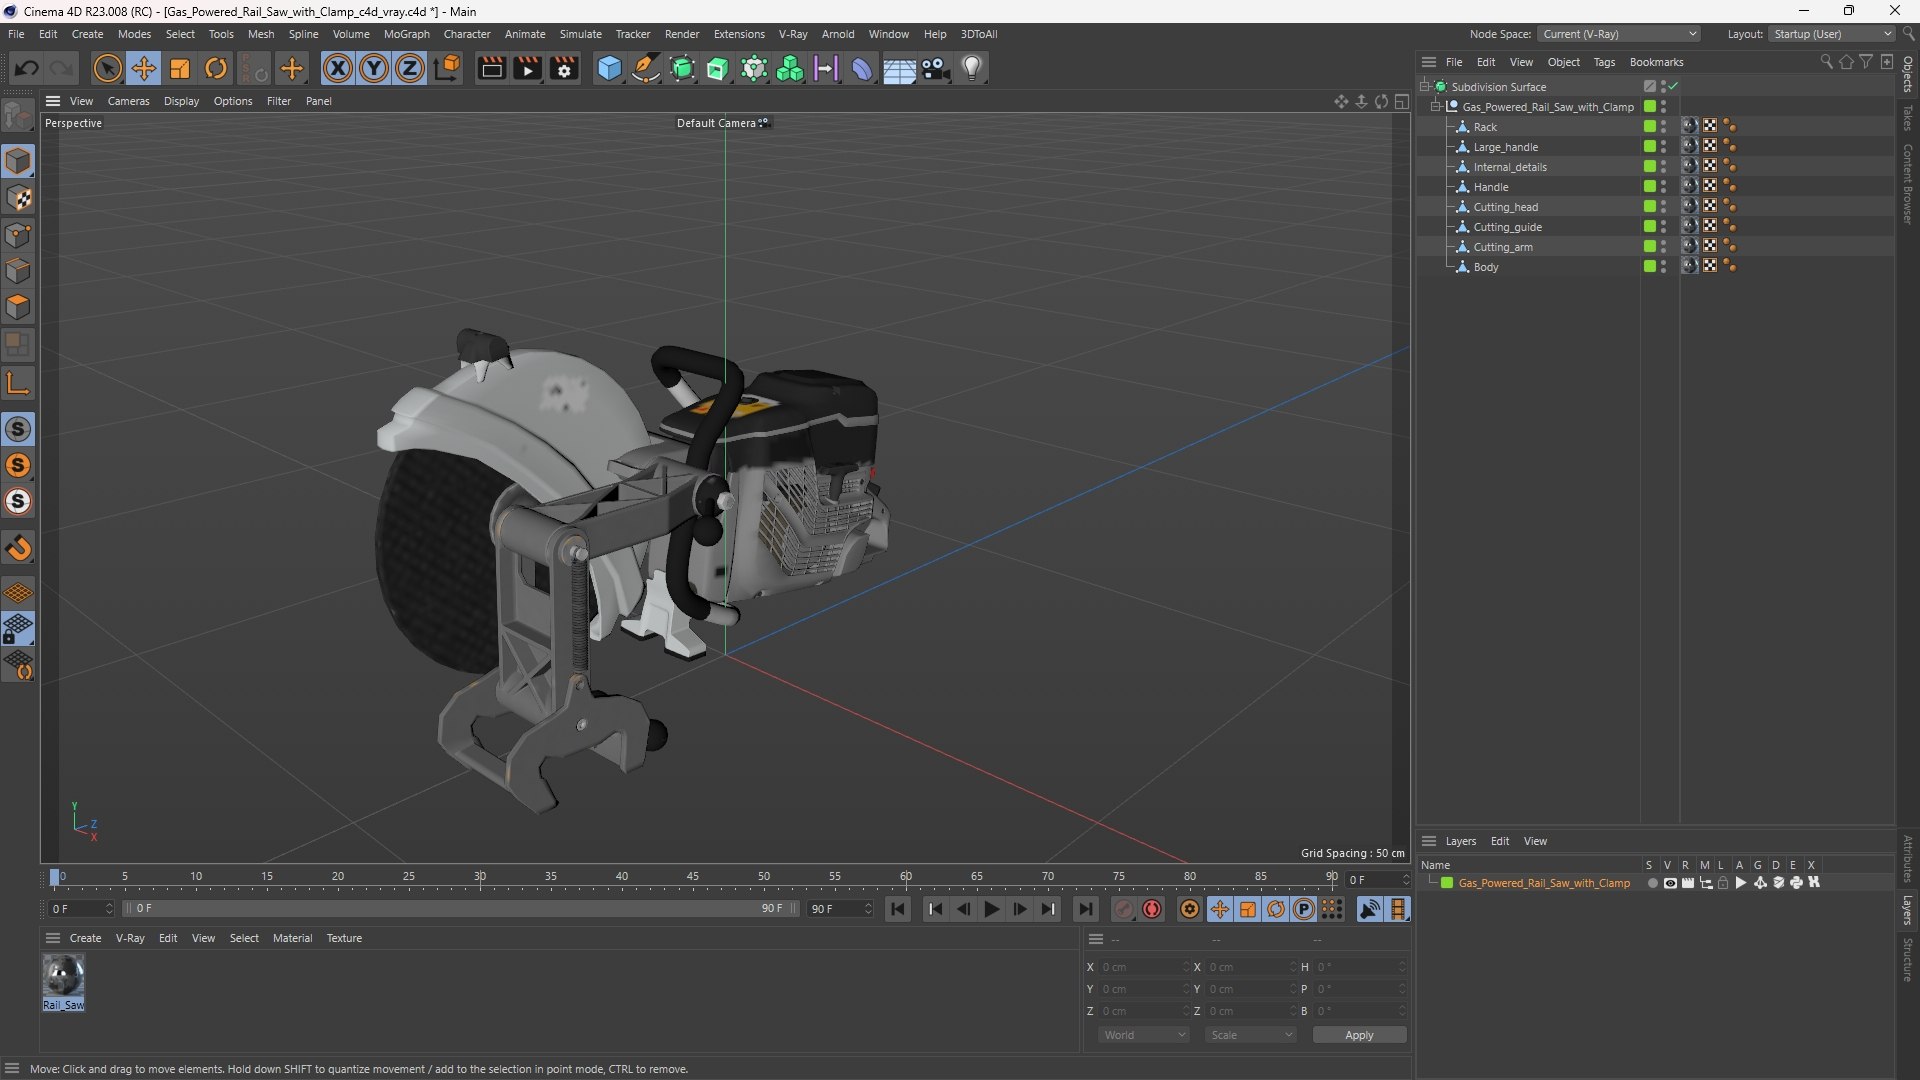This screenshot has height=1080, width=1920.
Task: Open the Object manager Tags menu
Action: pyautogui.click(x=1604, y=62)
